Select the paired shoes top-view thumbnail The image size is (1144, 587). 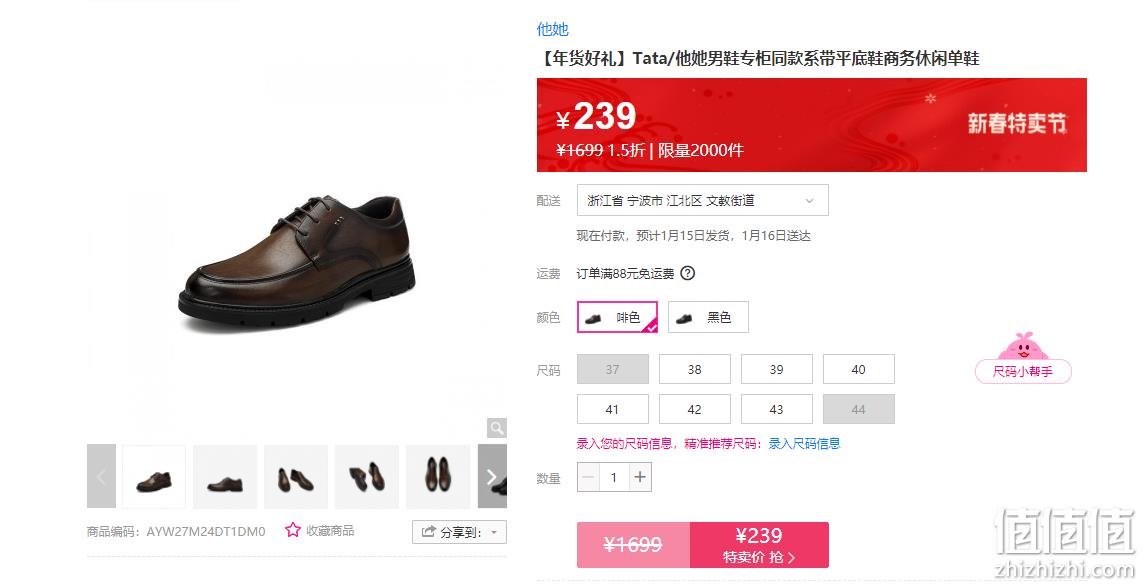pos(438,476)
